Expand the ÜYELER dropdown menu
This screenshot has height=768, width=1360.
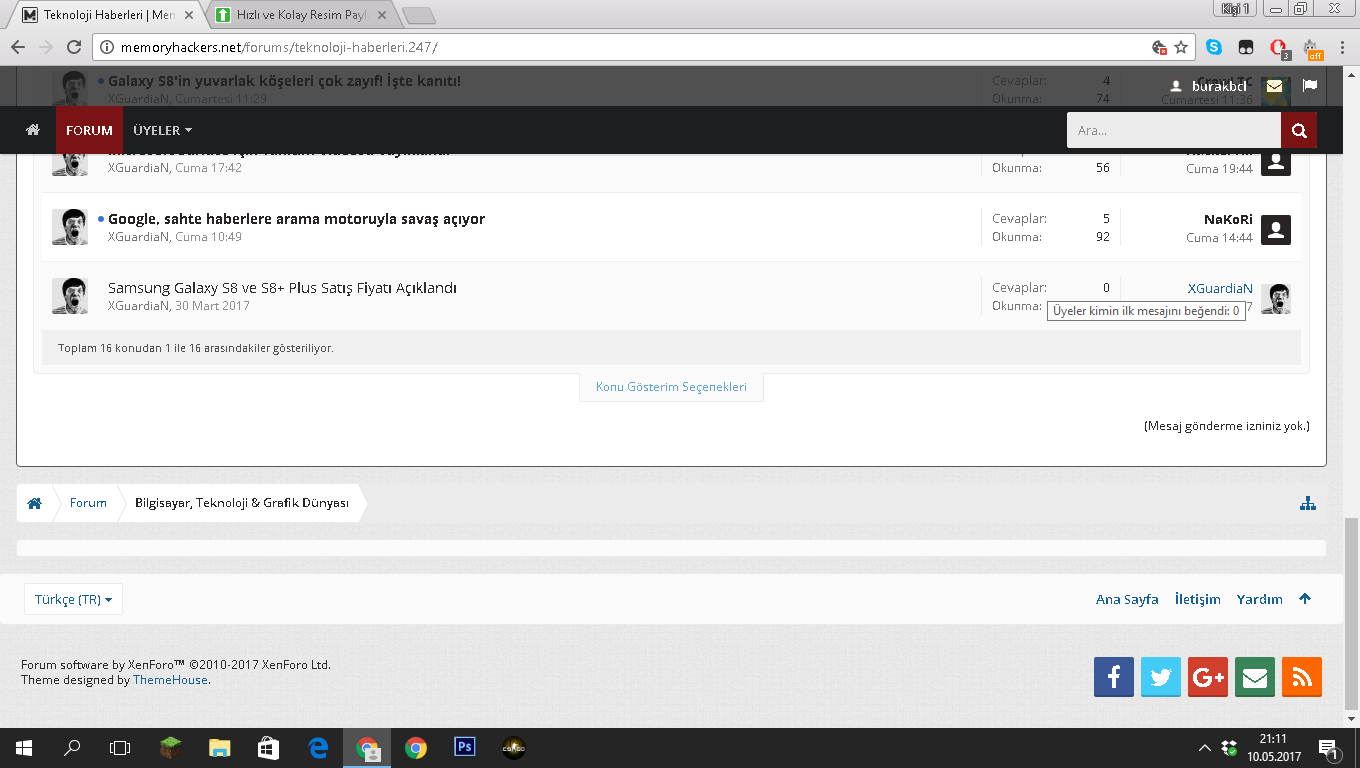coord(162,130)
